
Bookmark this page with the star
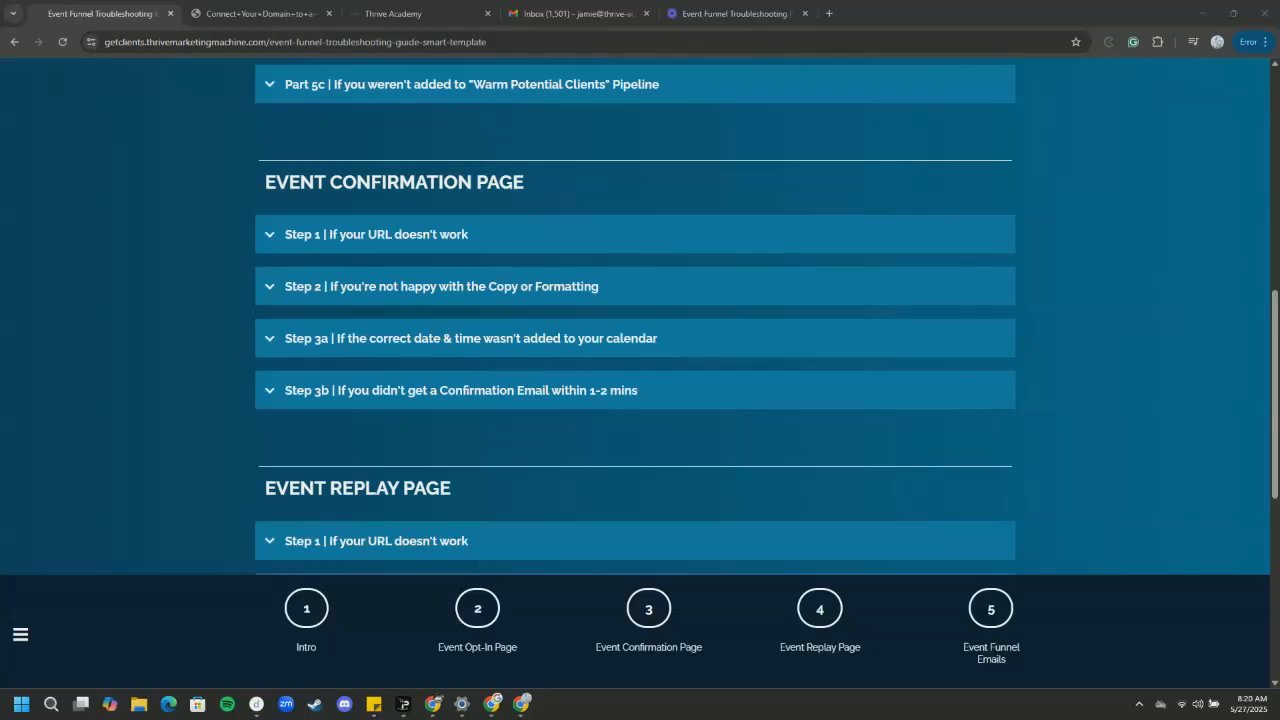[x=1076, y=42]
